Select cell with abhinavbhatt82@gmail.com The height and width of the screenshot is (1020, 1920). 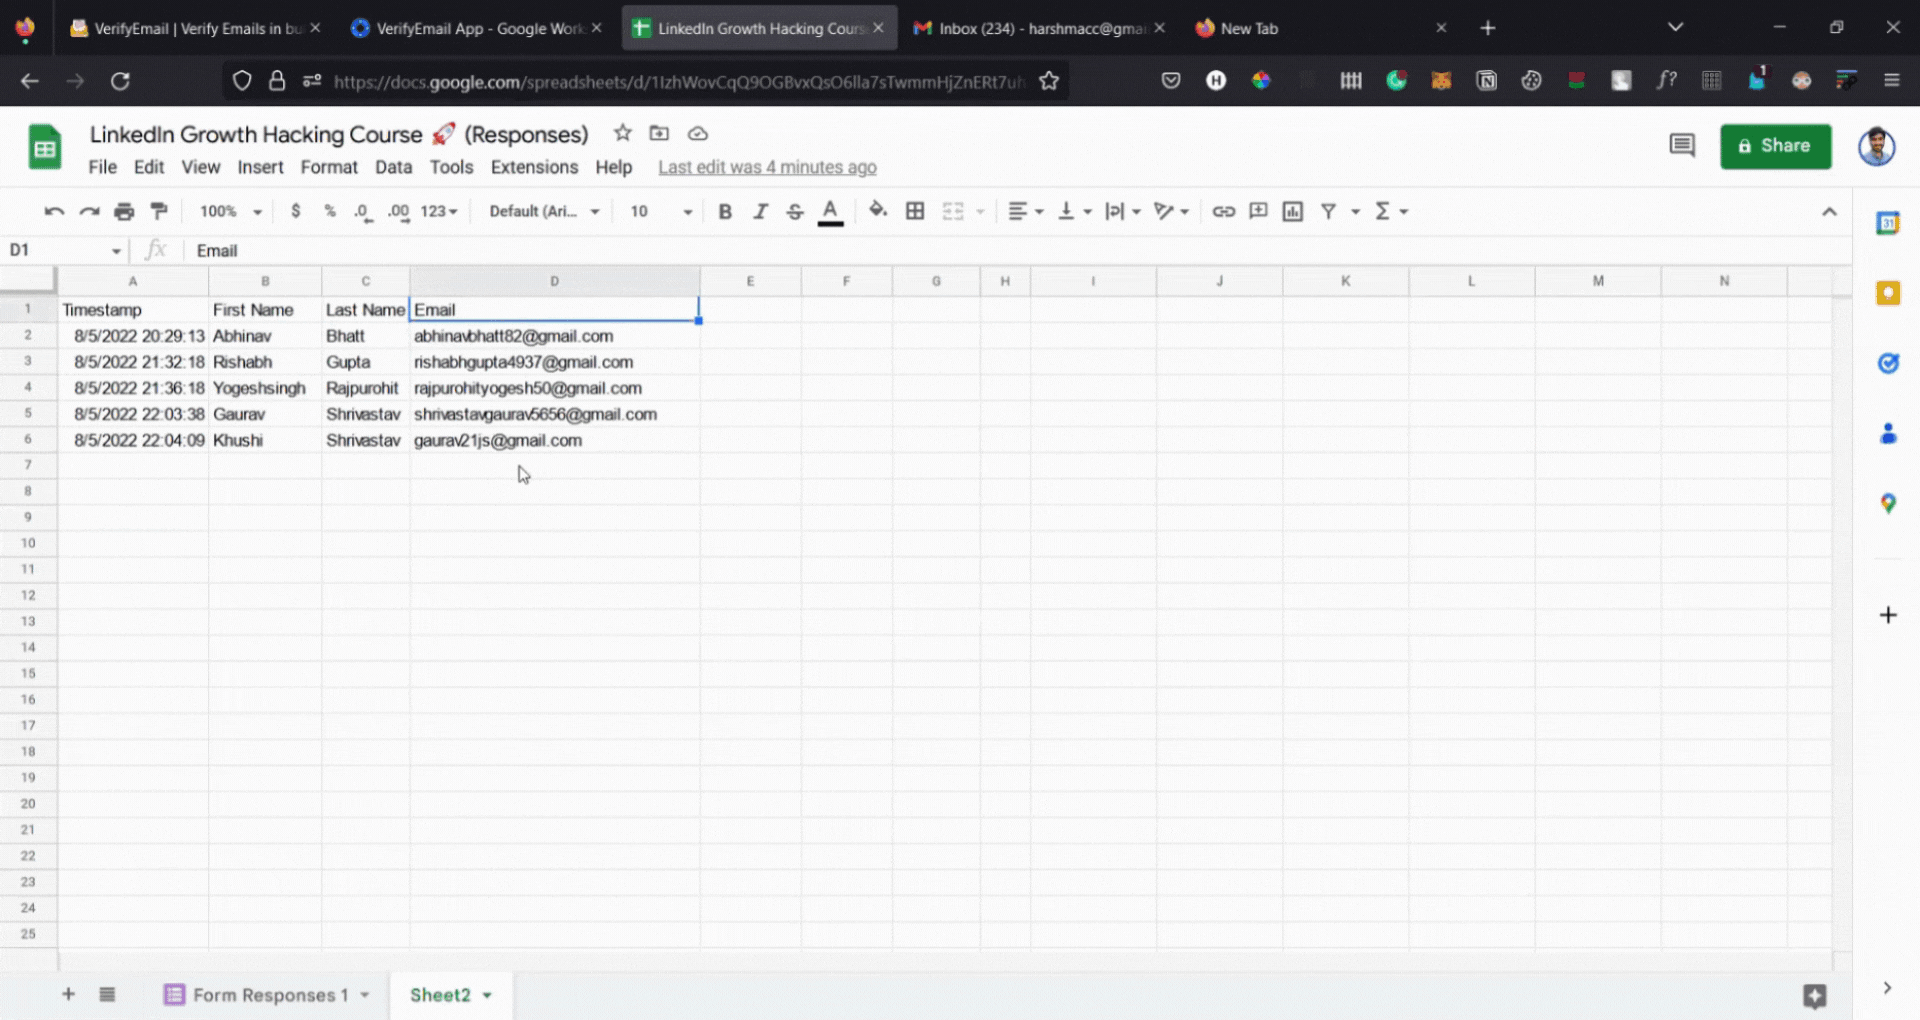pyautogui.click(x=554, y=336)
